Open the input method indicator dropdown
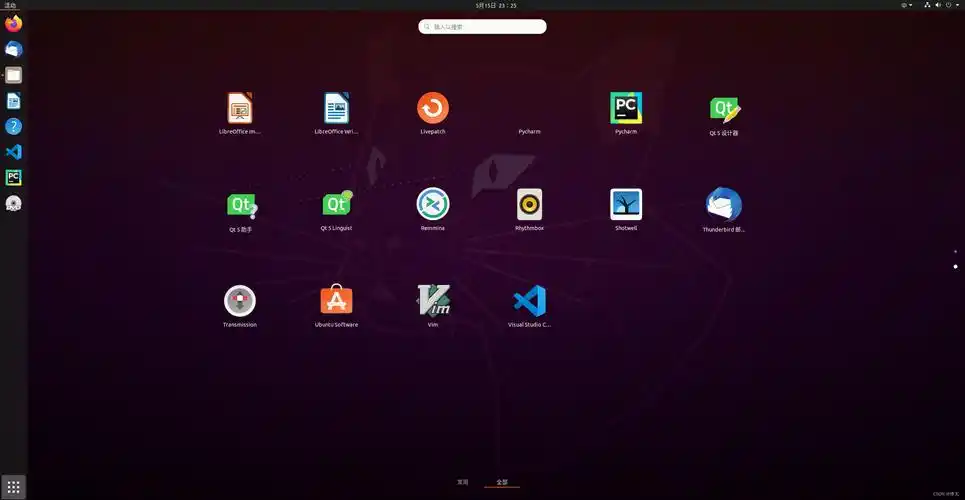The image size is (965, 500). coord(907,5)
